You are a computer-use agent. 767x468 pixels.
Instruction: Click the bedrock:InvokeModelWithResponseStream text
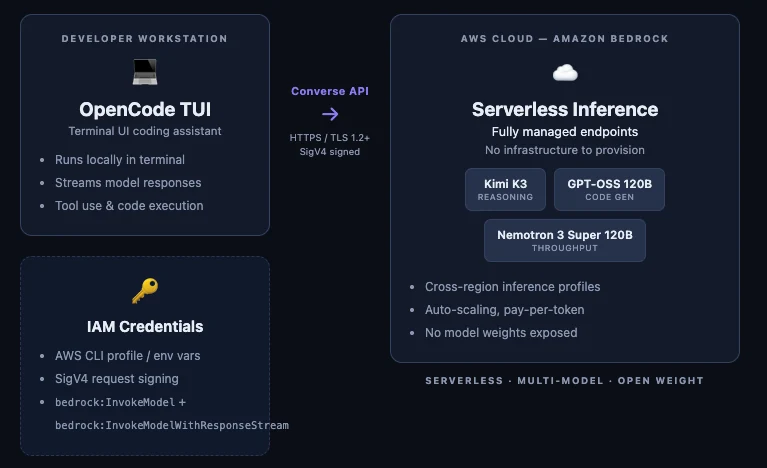point(172,425)
